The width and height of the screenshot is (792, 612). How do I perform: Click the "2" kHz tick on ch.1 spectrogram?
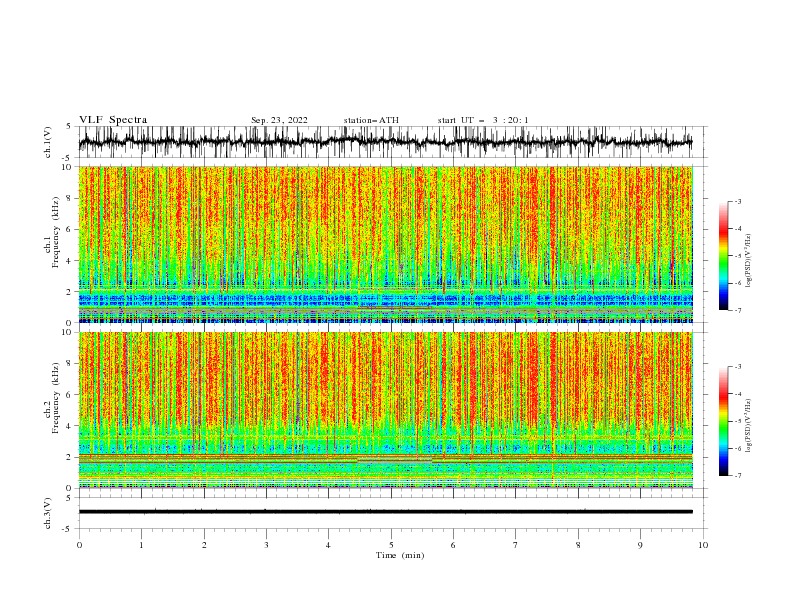70,292
